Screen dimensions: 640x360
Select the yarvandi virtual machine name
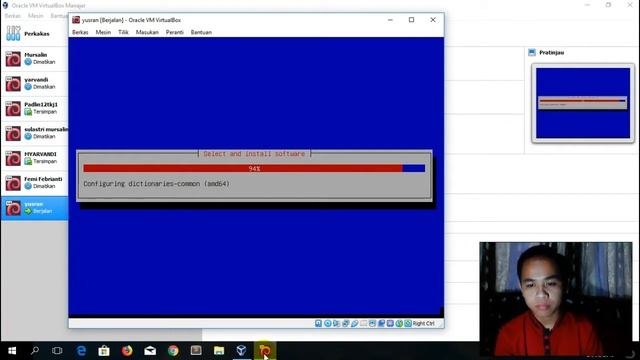pos(36,80)
